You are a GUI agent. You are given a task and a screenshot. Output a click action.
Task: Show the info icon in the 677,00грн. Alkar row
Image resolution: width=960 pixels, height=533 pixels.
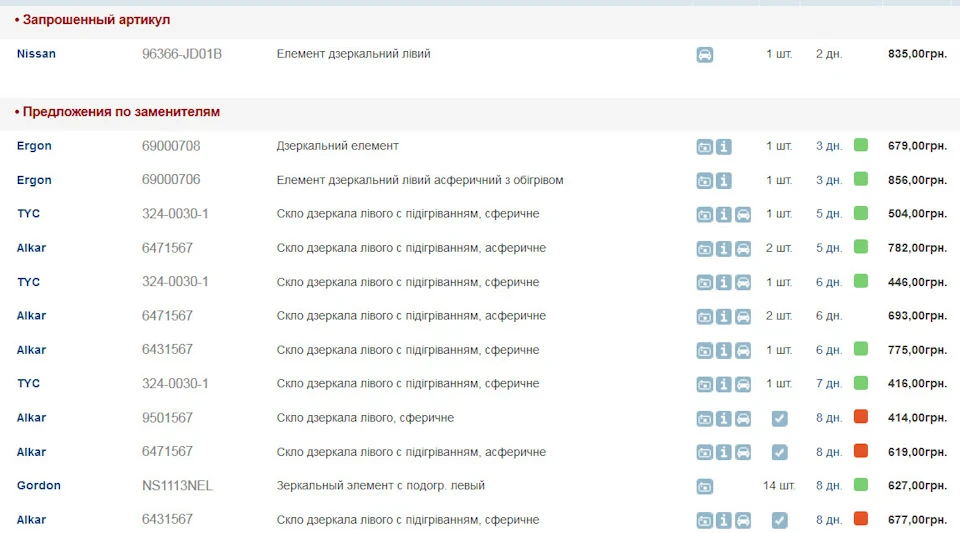point(724,520)
